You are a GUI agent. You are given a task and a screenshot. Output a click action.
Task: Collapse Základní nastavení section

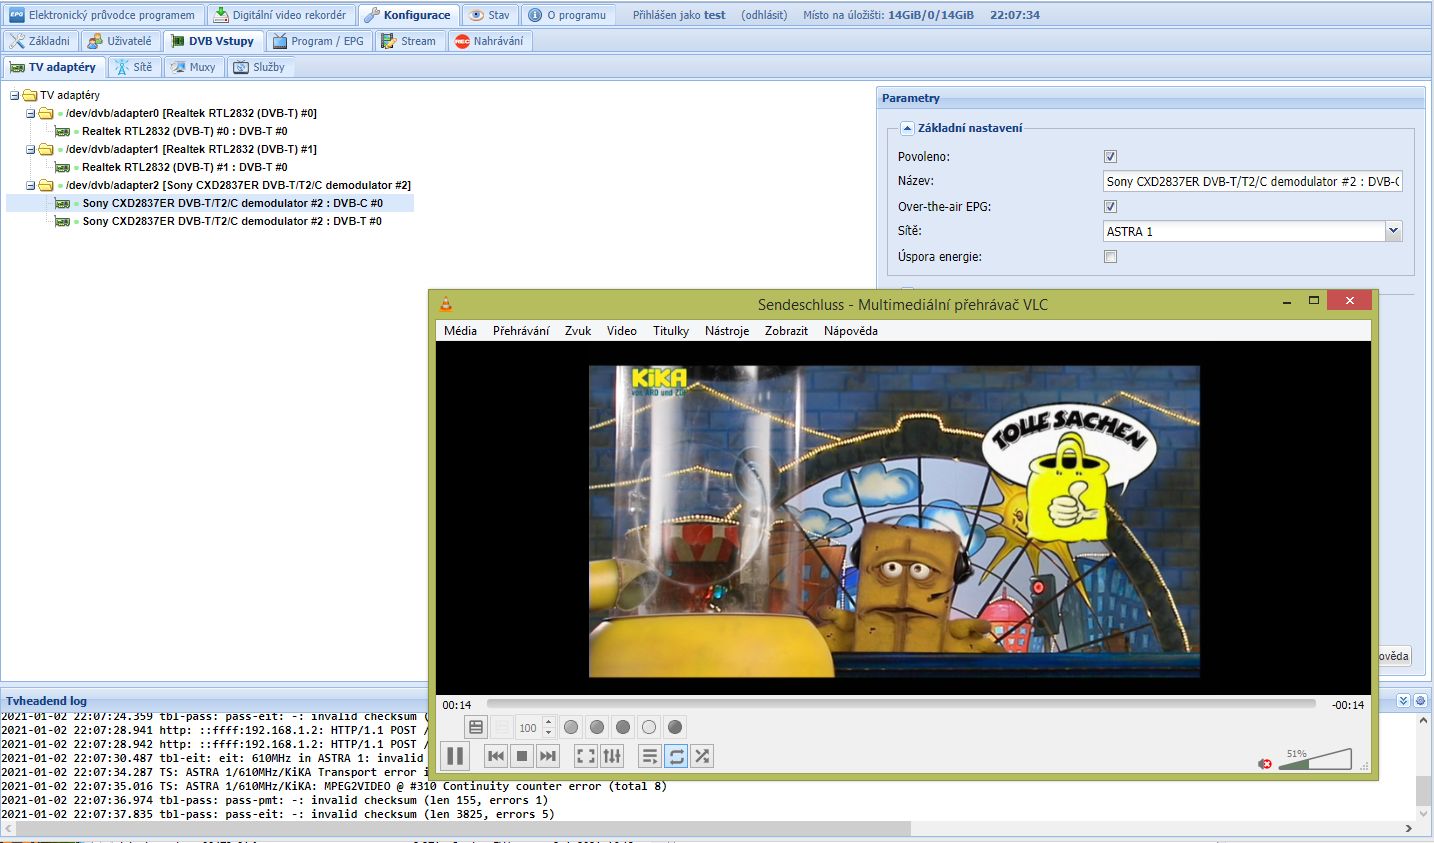907,128
